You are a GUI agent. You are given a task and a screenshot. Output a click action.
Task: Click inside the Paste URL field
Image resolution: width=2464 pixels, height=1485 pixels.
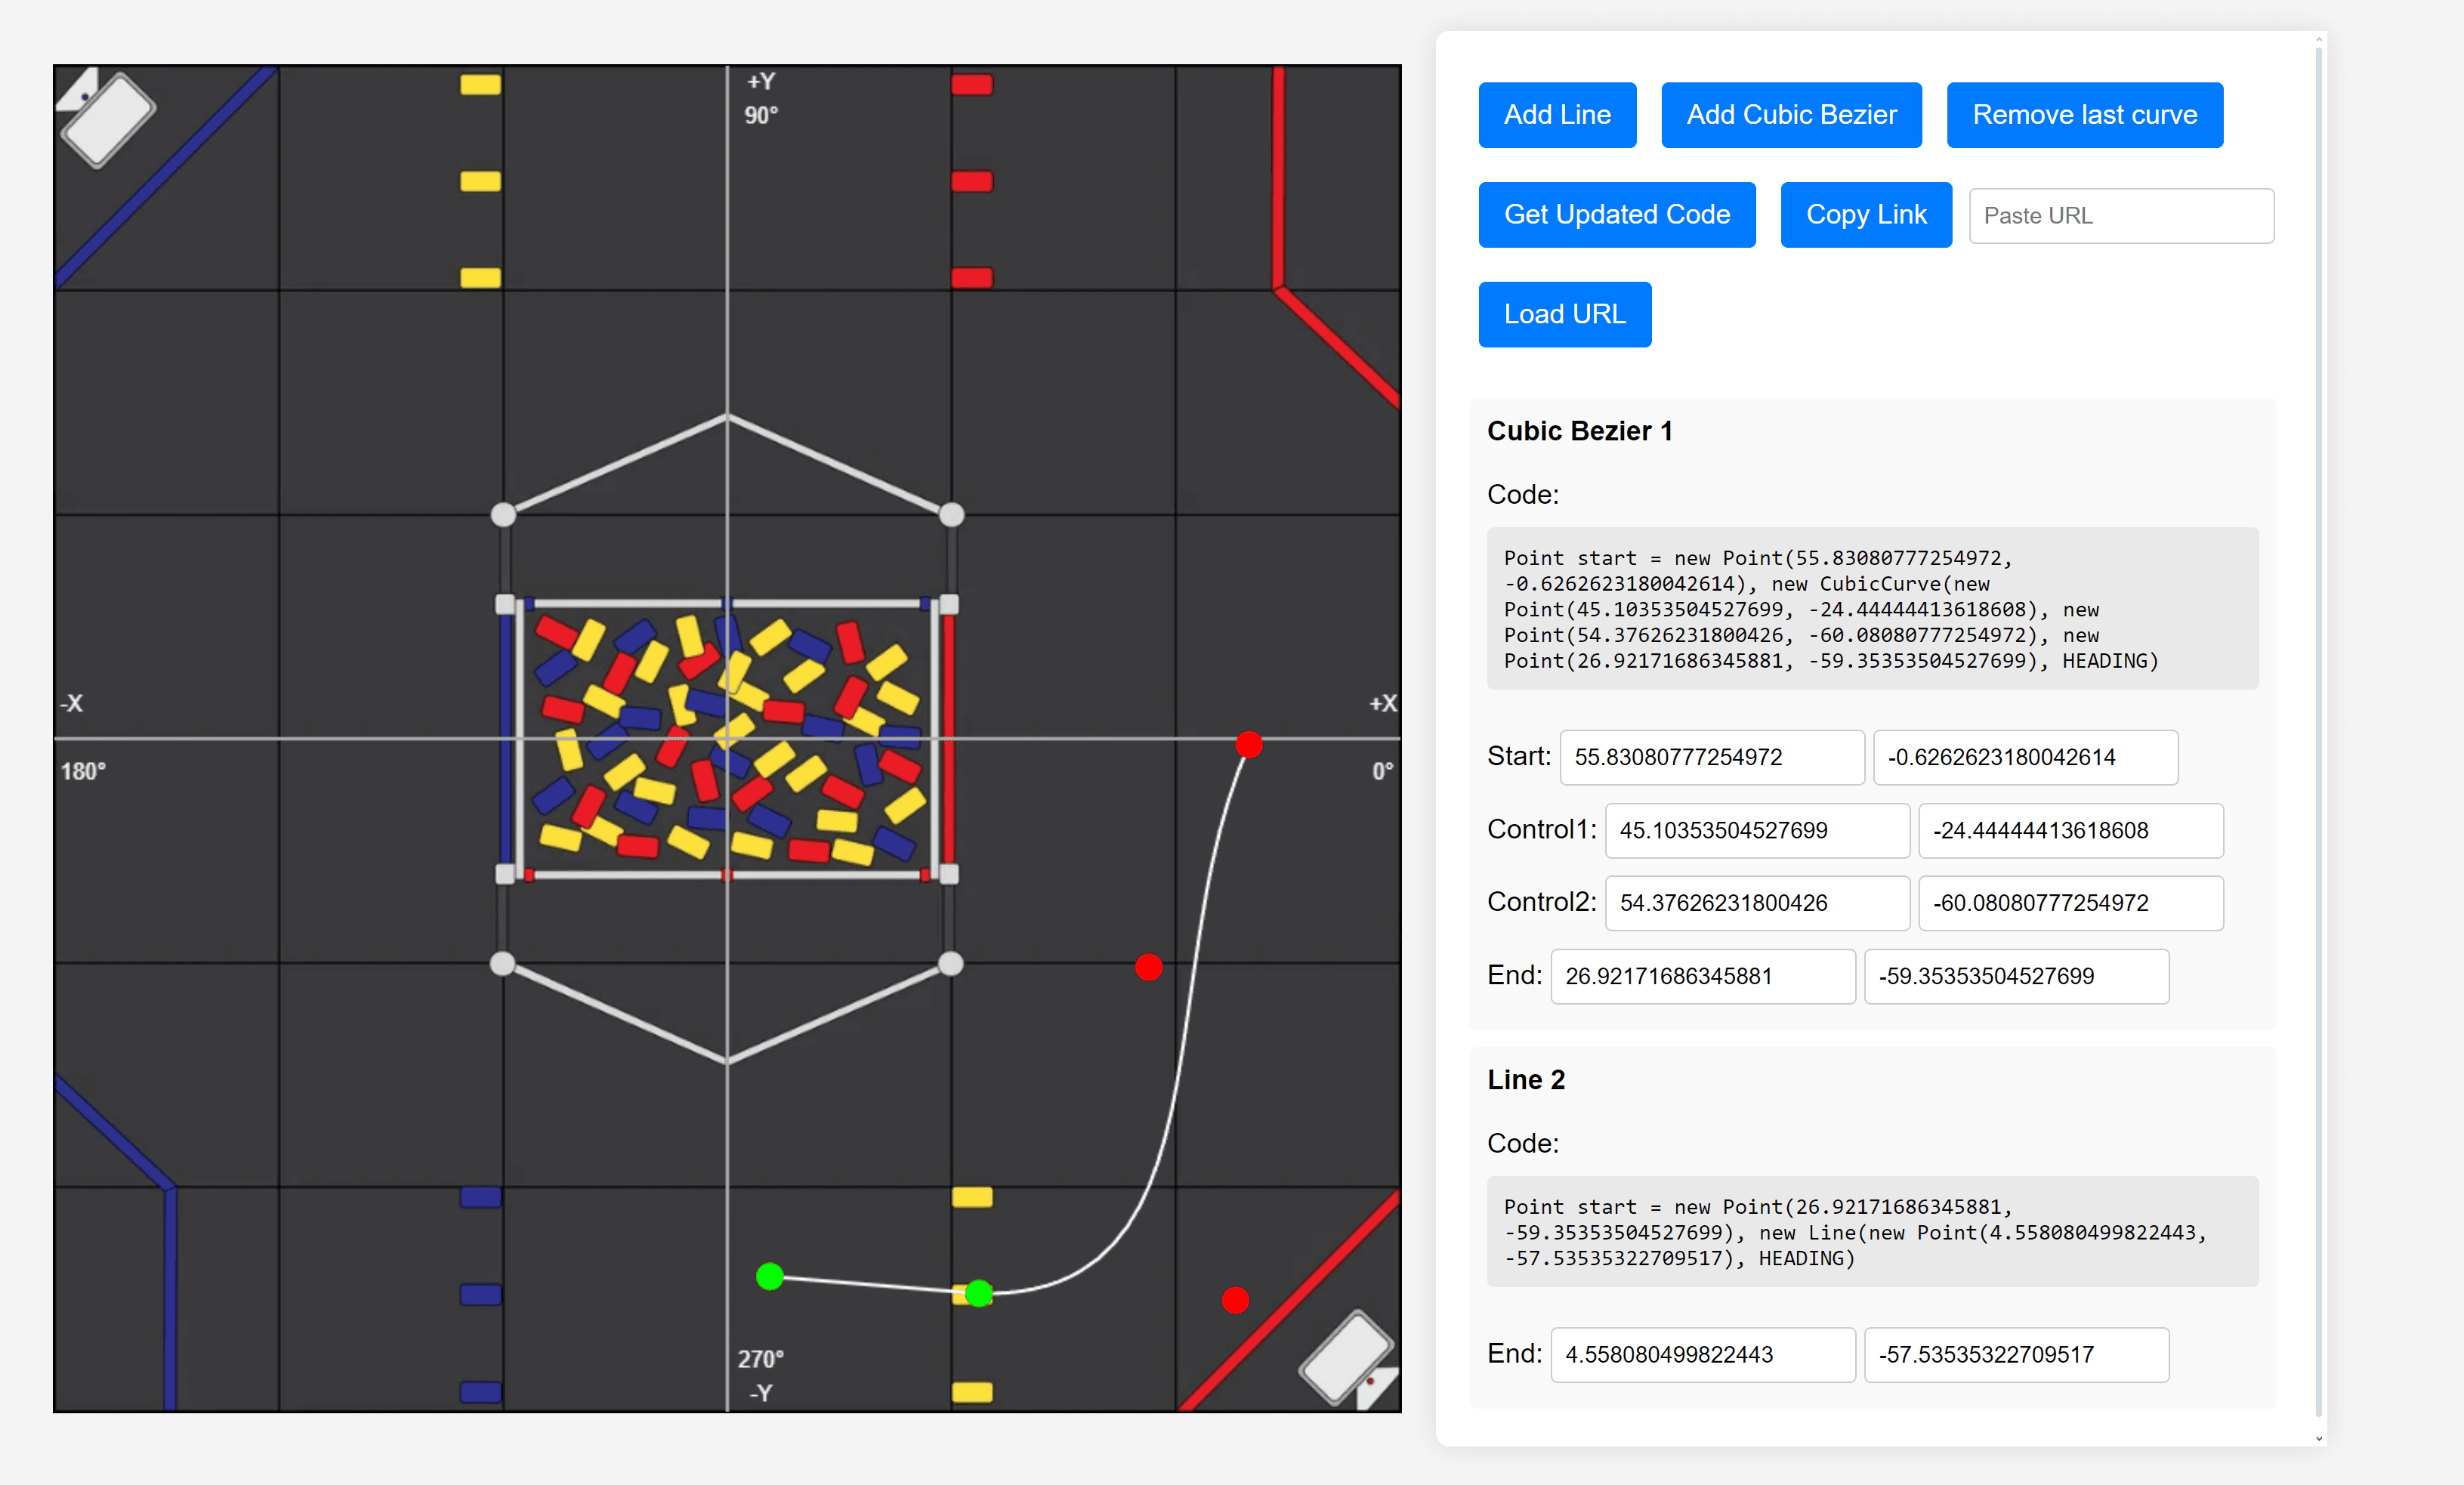pyautogui.click(x=2120, y=215)
